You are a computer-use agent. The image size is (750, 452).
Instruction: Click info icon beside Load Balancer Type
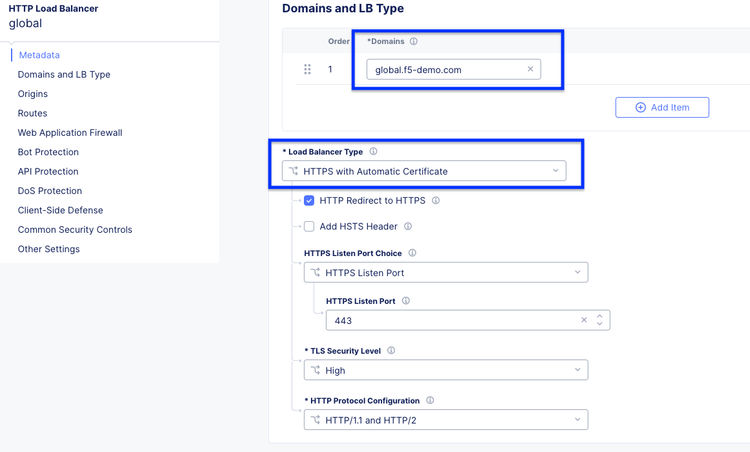pos(373,152)
